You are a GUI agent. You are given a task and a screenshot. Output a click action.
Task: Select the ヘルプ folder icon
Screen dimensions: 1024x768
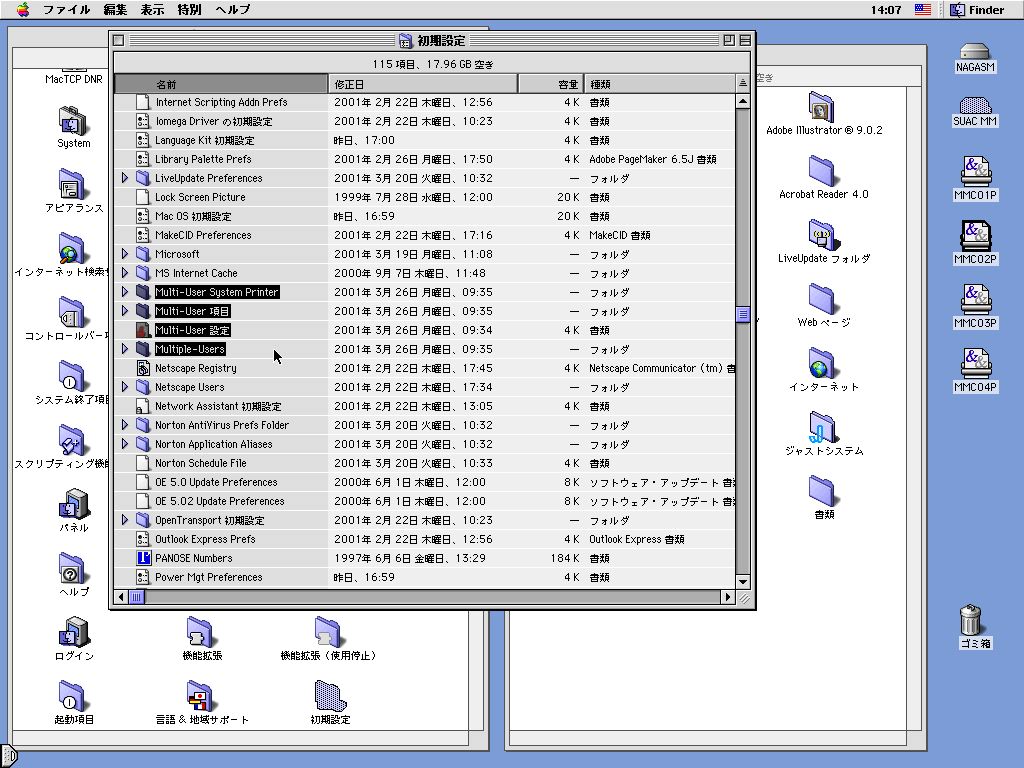coord(72,568)
